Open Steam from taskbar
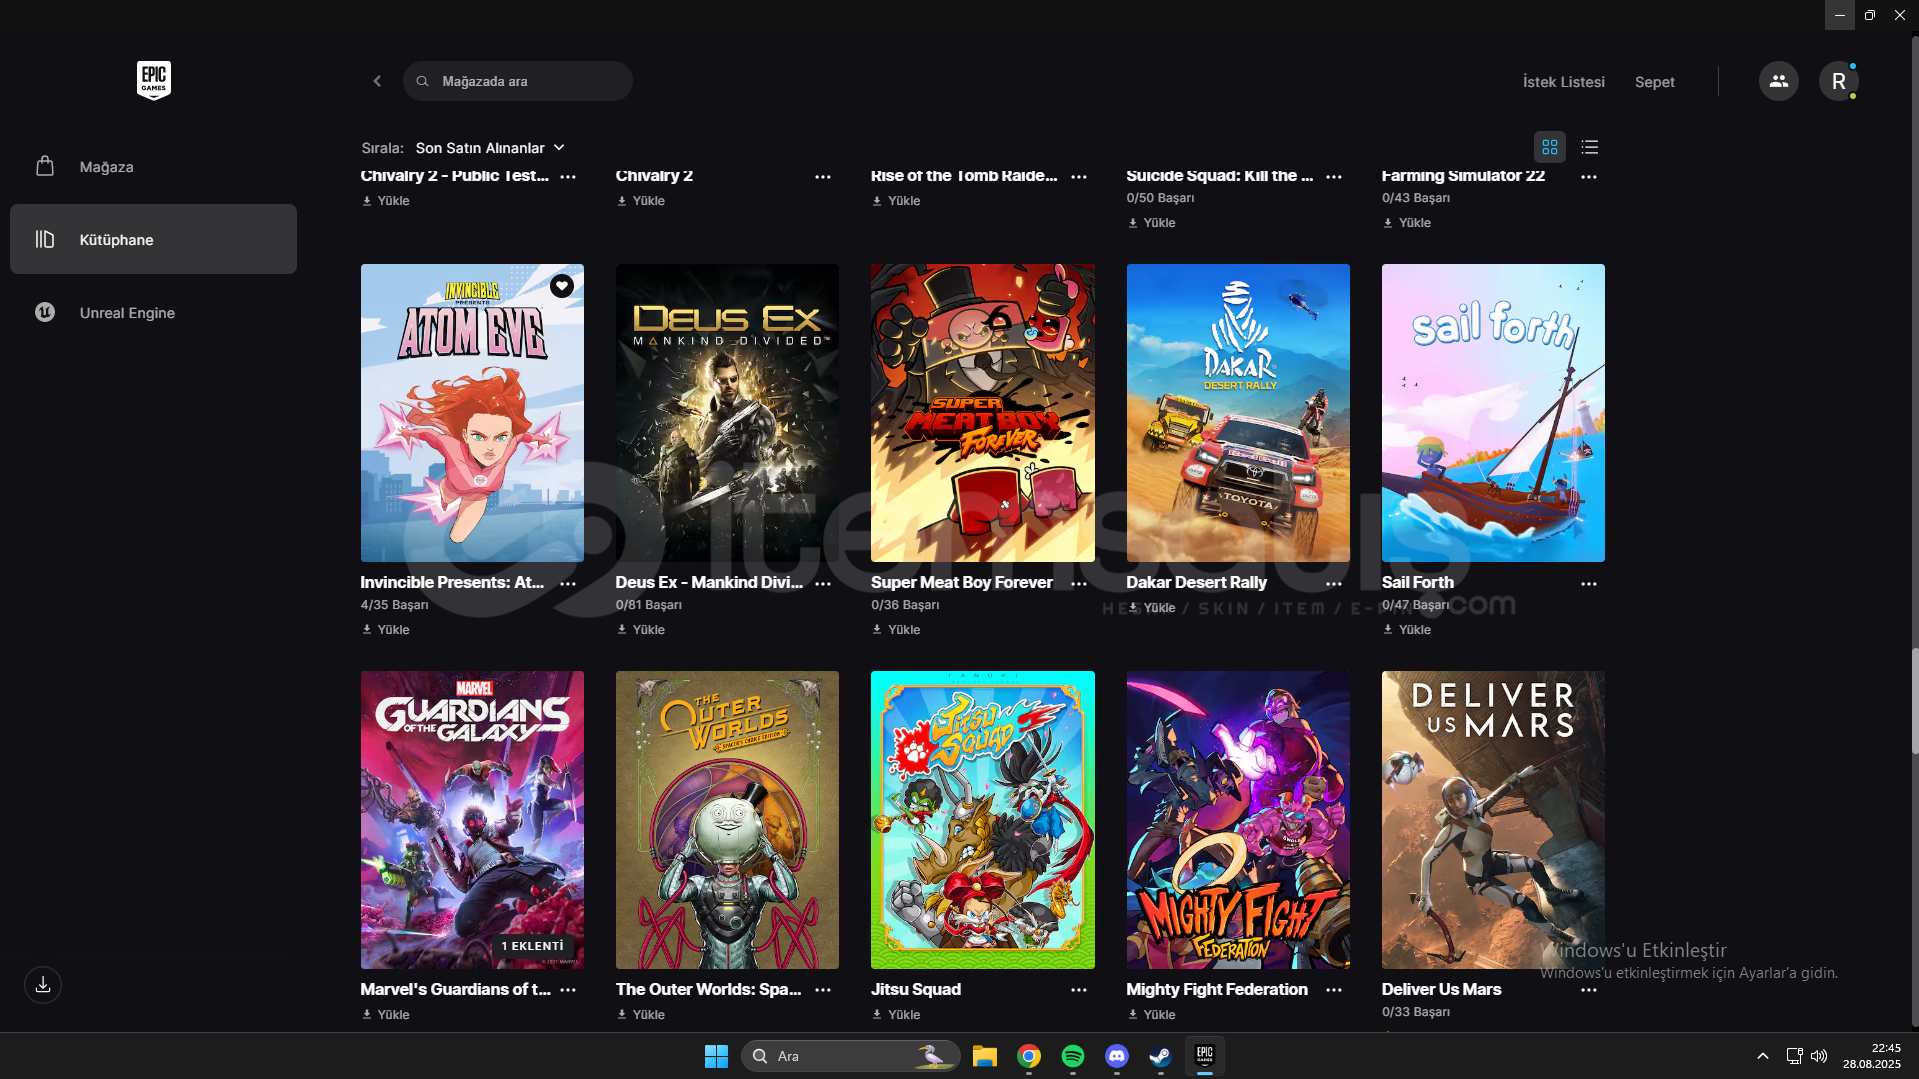 coord(1161,1056)
